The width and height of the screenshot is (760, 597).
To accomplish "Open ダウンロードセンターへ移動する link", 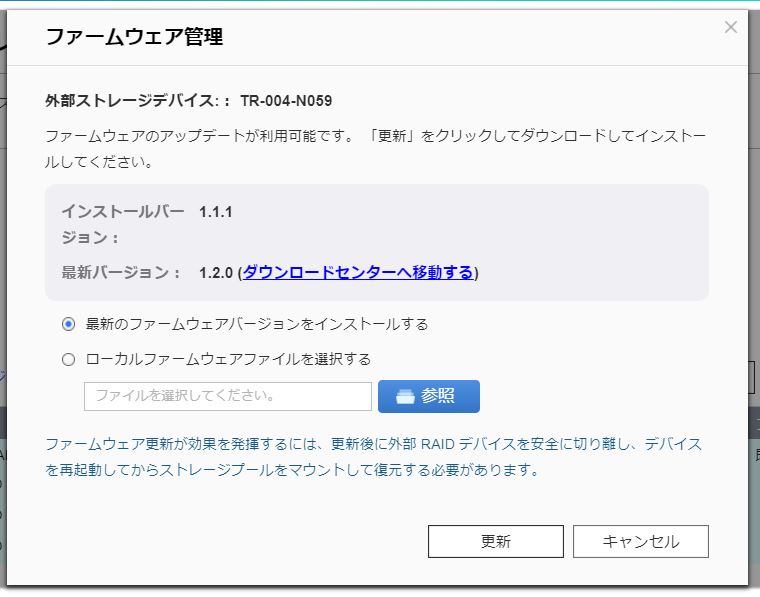I will (x=358, y=272).
